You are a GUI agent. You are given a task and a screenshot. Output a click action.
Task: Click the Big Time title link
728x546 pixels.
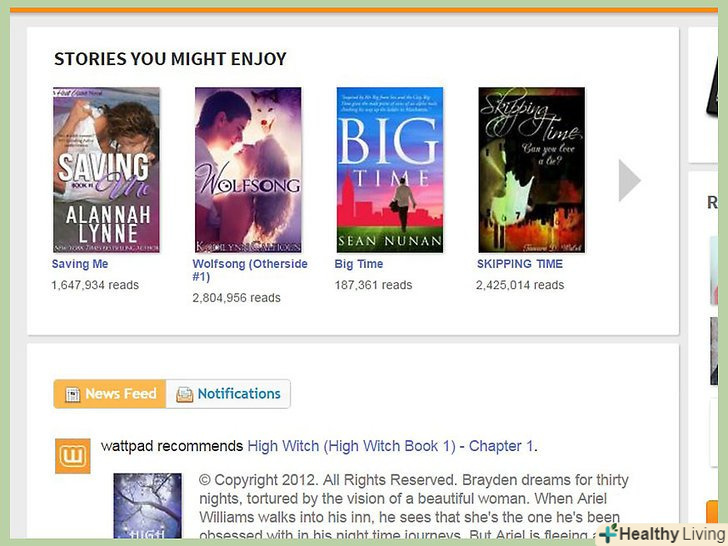pos(358,264)
